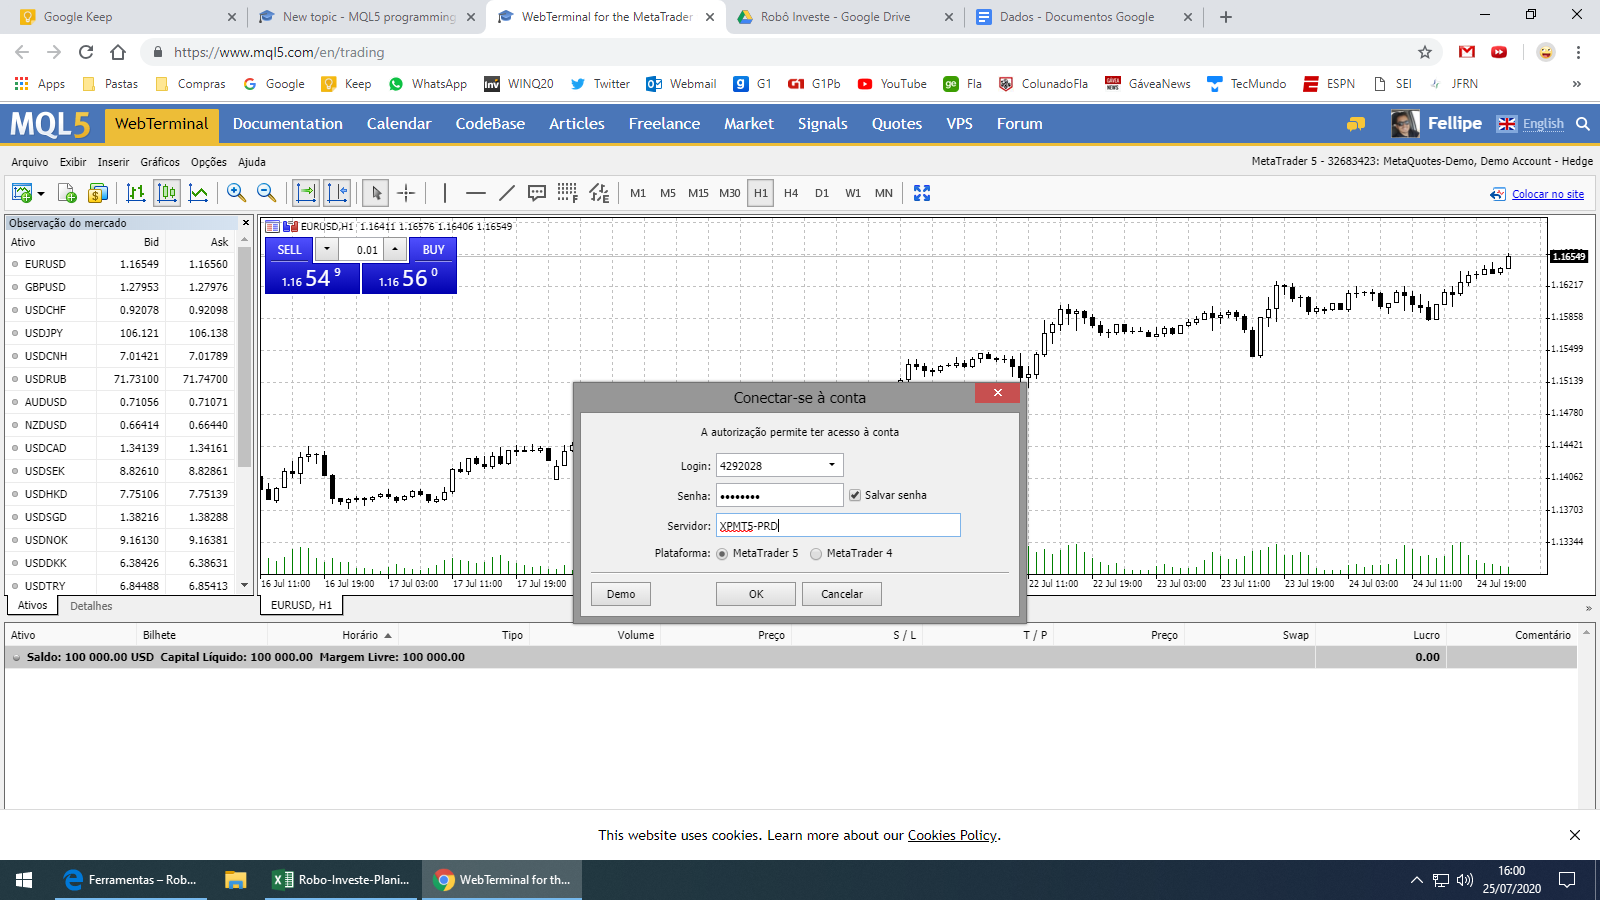The width and height of the screenshot is (1600, 900).
Task: Click the SELL button
Action: [289, 249]
